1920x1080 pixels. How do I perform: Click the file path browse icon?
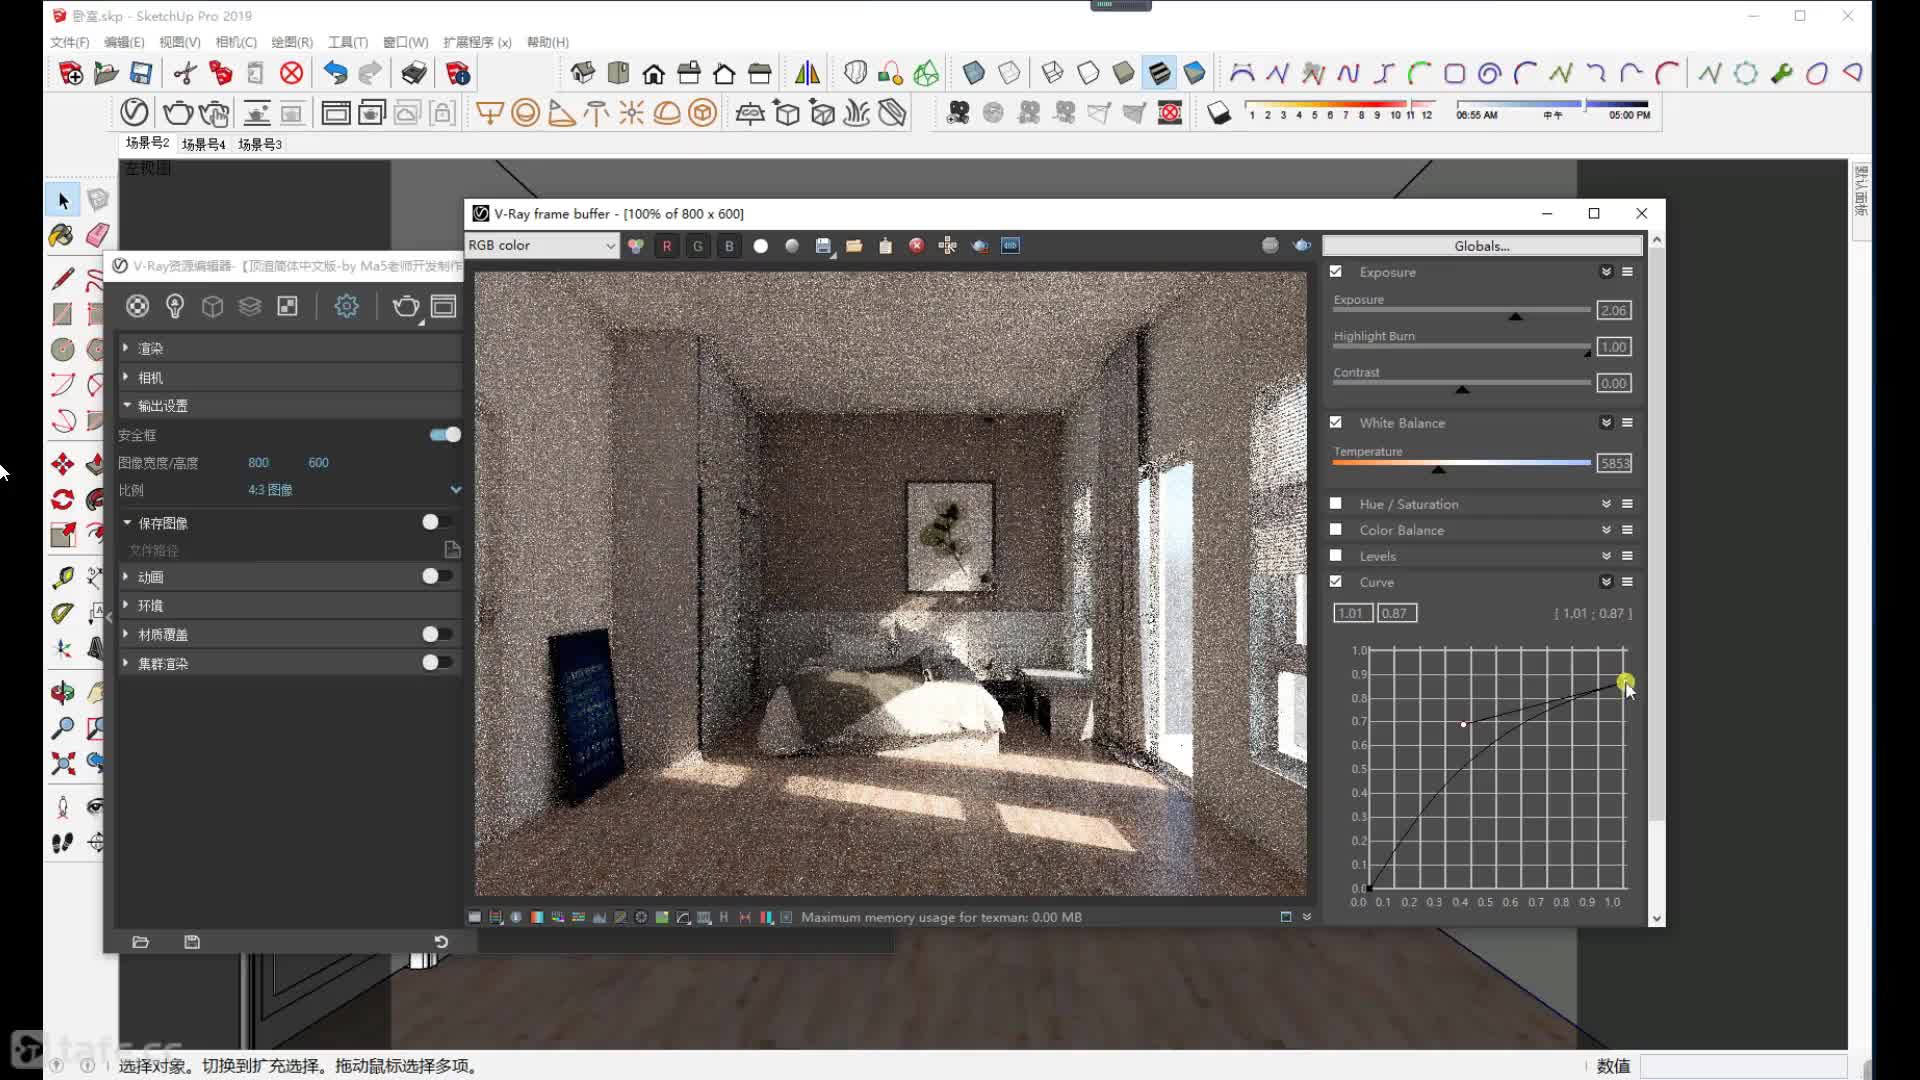452,550
